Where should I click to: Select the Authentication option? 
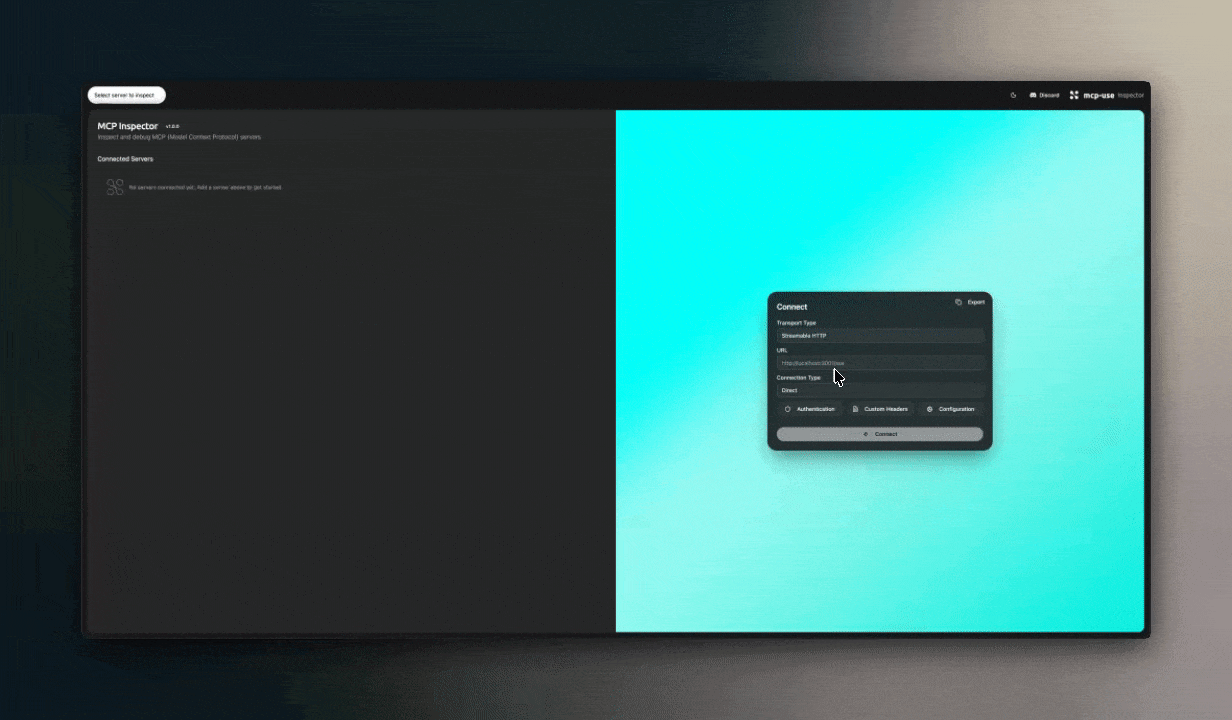tap(810, 409)
